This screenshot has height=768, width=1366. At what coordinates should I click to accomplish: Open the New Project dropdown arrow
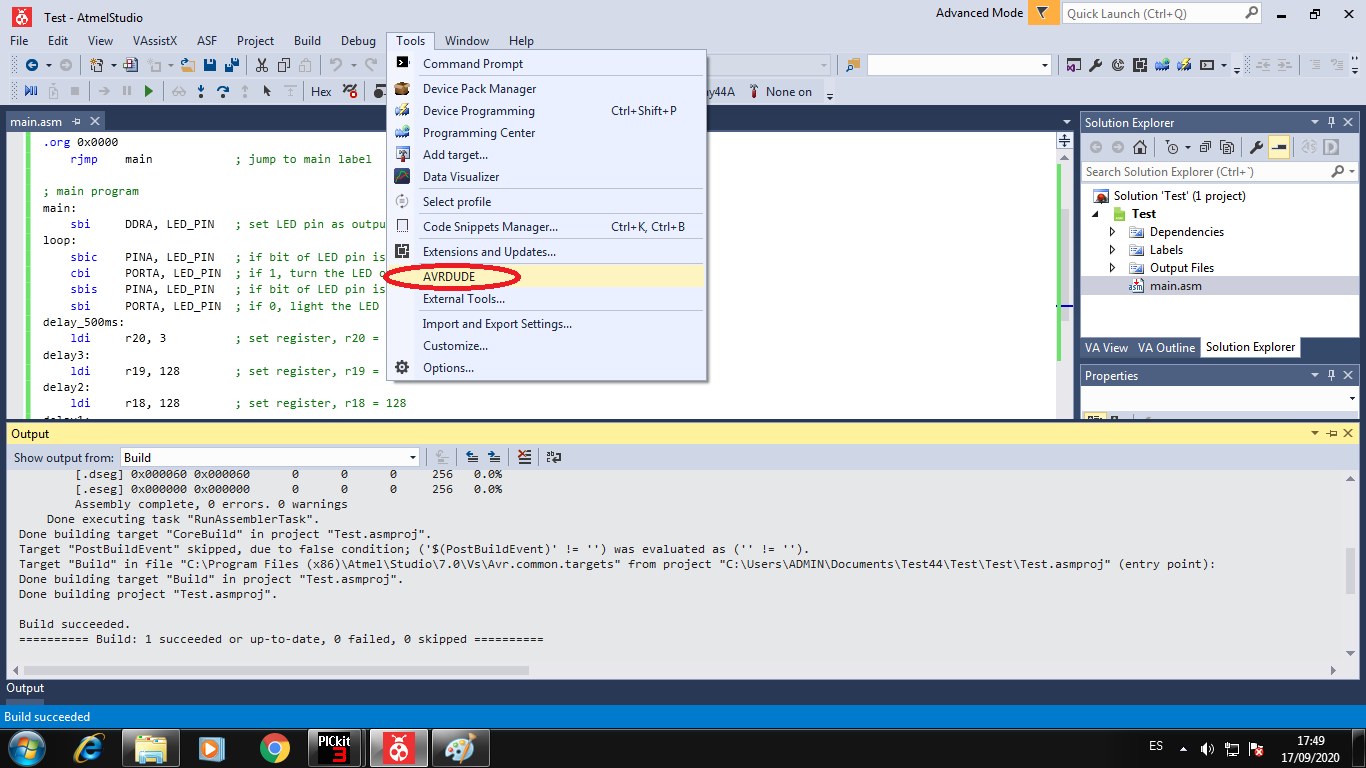point(113,65)
